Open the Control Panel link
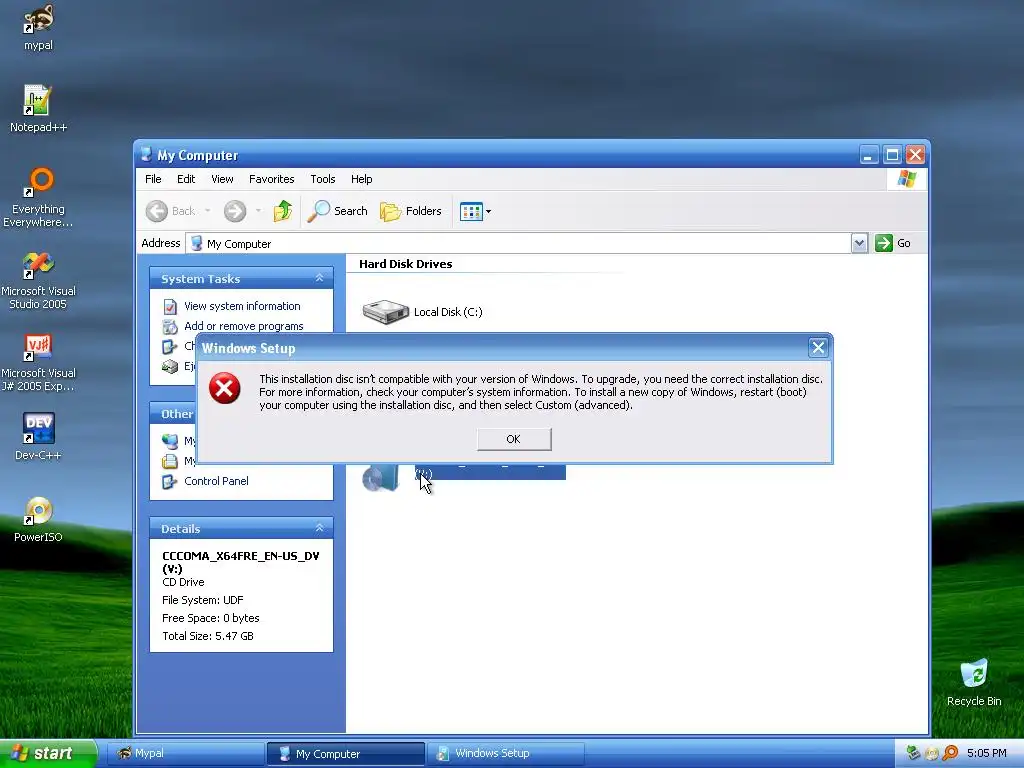The width and height of the screenshot is (1024, 768). [x=216, y=481]
